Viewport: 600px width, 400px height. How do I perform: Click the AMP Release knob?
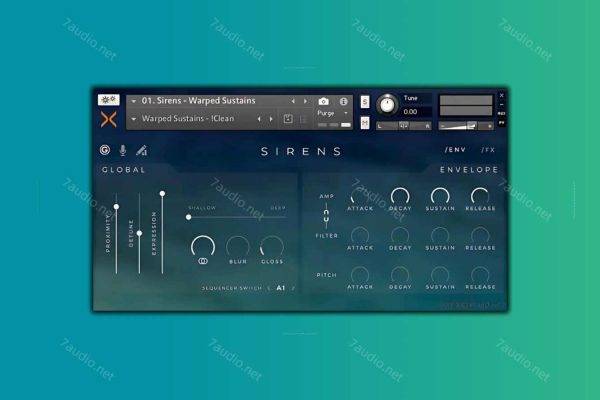(x=480, y=196)
